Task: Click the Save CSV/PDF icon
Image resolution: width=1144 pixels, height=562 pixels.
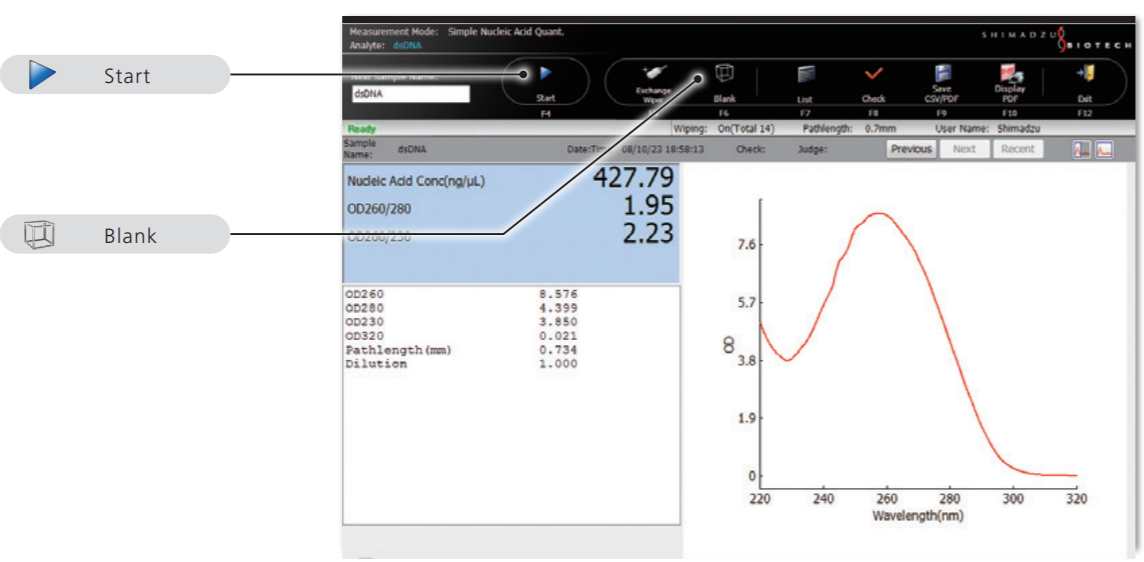Action: 942,74
